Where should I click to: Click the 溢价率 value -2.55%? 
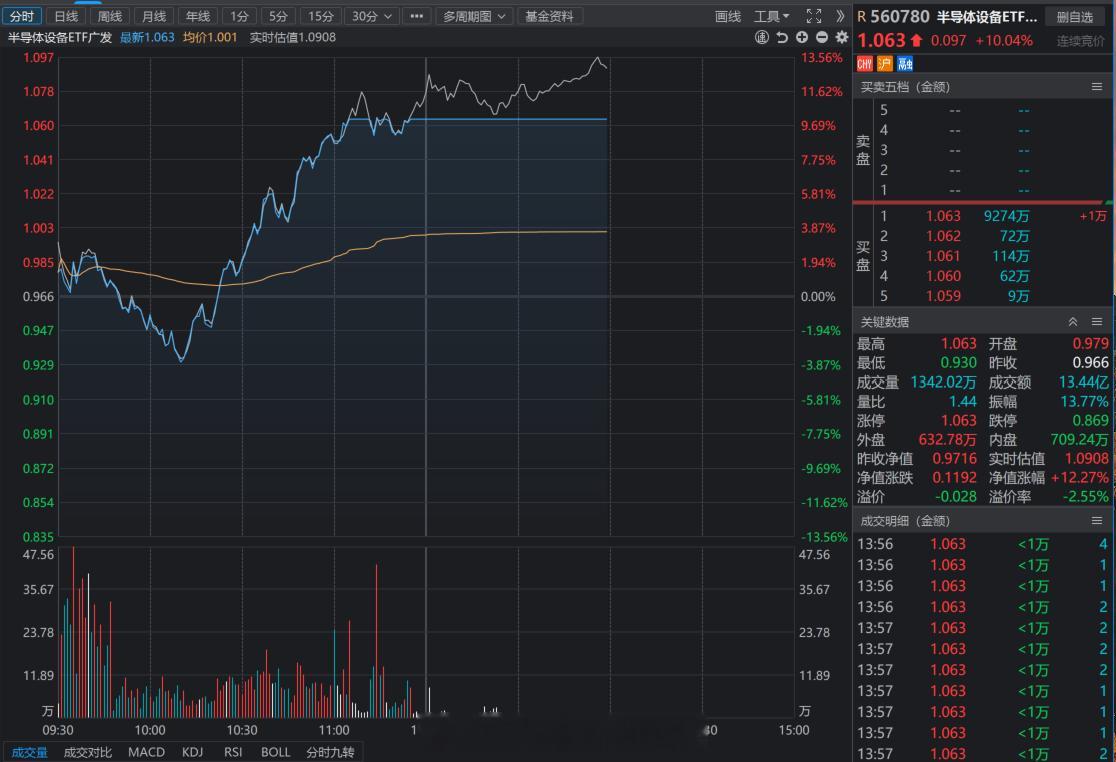pos(1085,497)
